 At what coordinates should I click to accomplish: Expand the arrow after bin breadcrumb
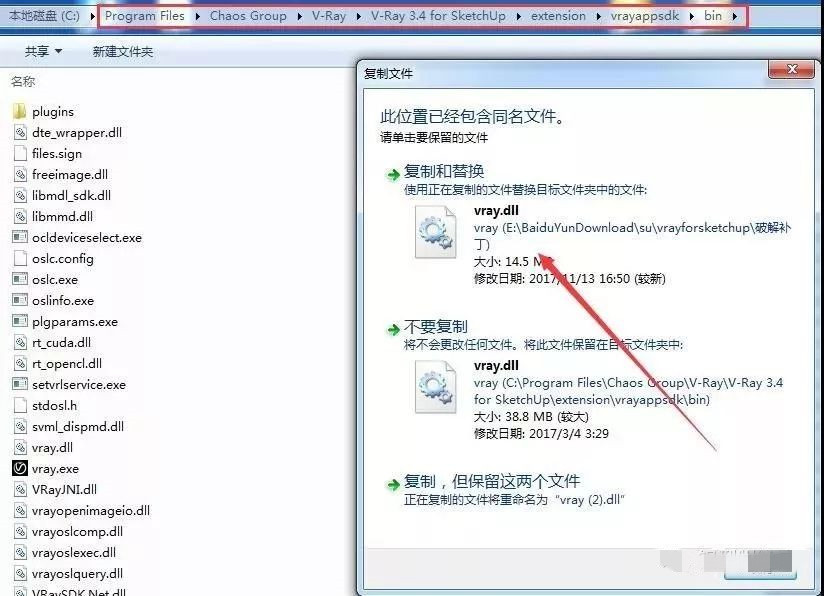737,17
